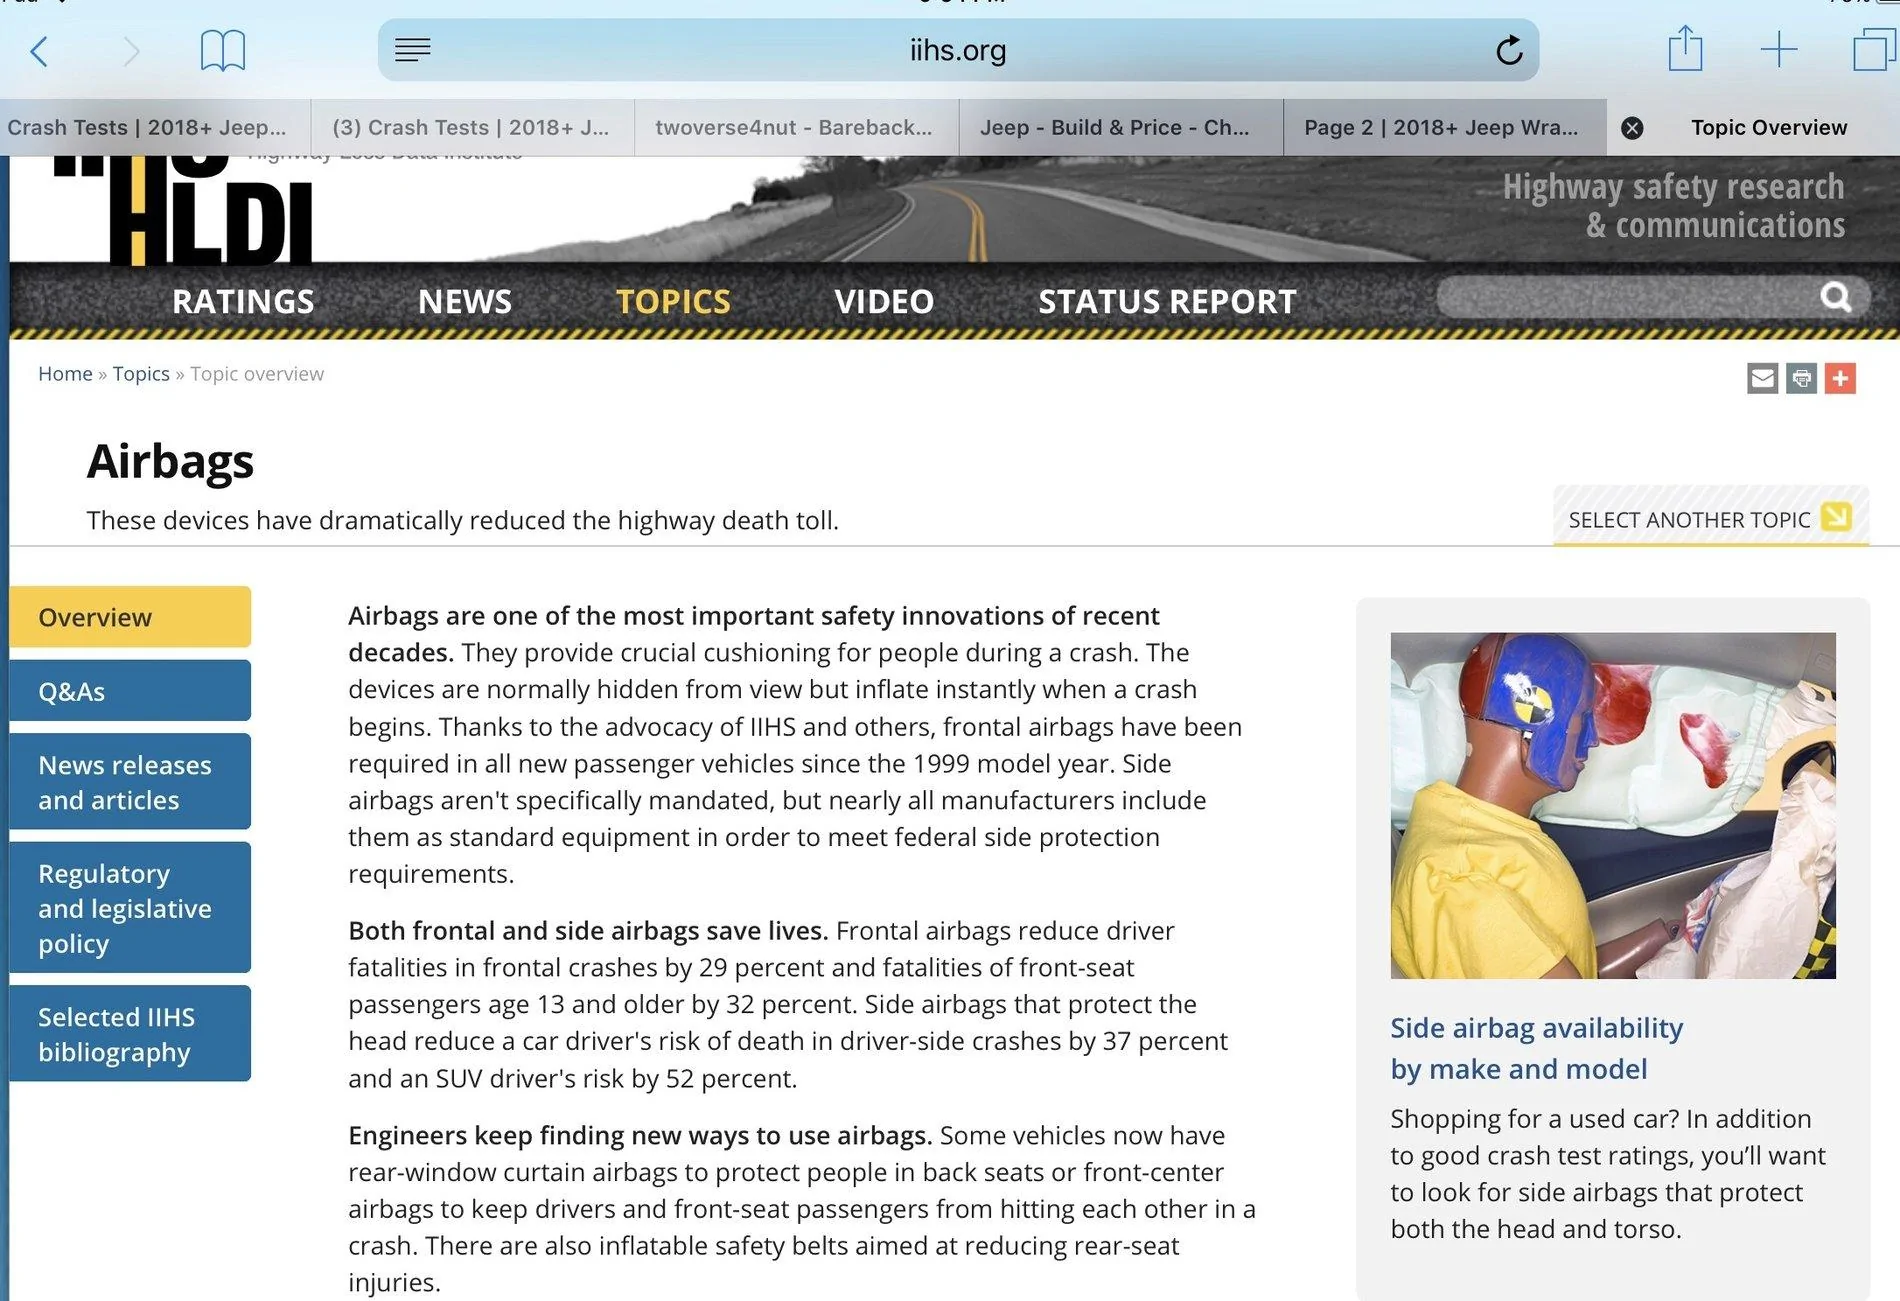Click the IIHS HLDI logo
This screenshot has width=1900, height=1301.
(x=185, y=210)
